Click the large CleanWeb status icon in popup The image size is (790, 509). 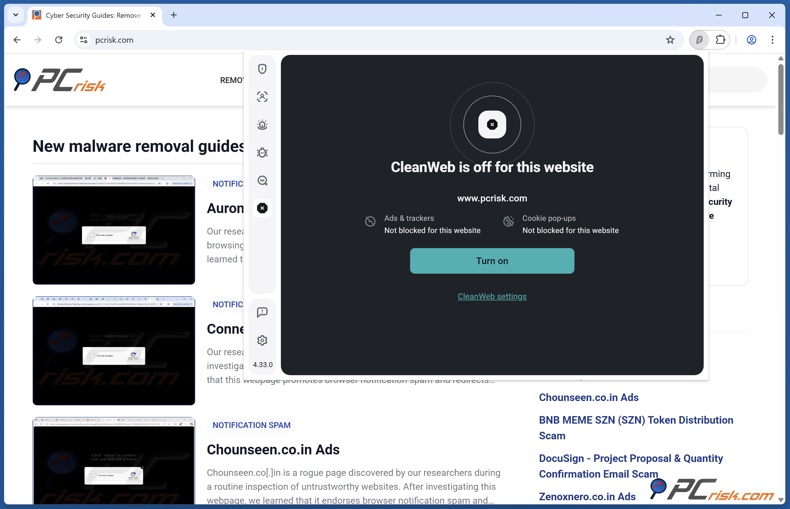pyautogui.click(x=492, y=124)
